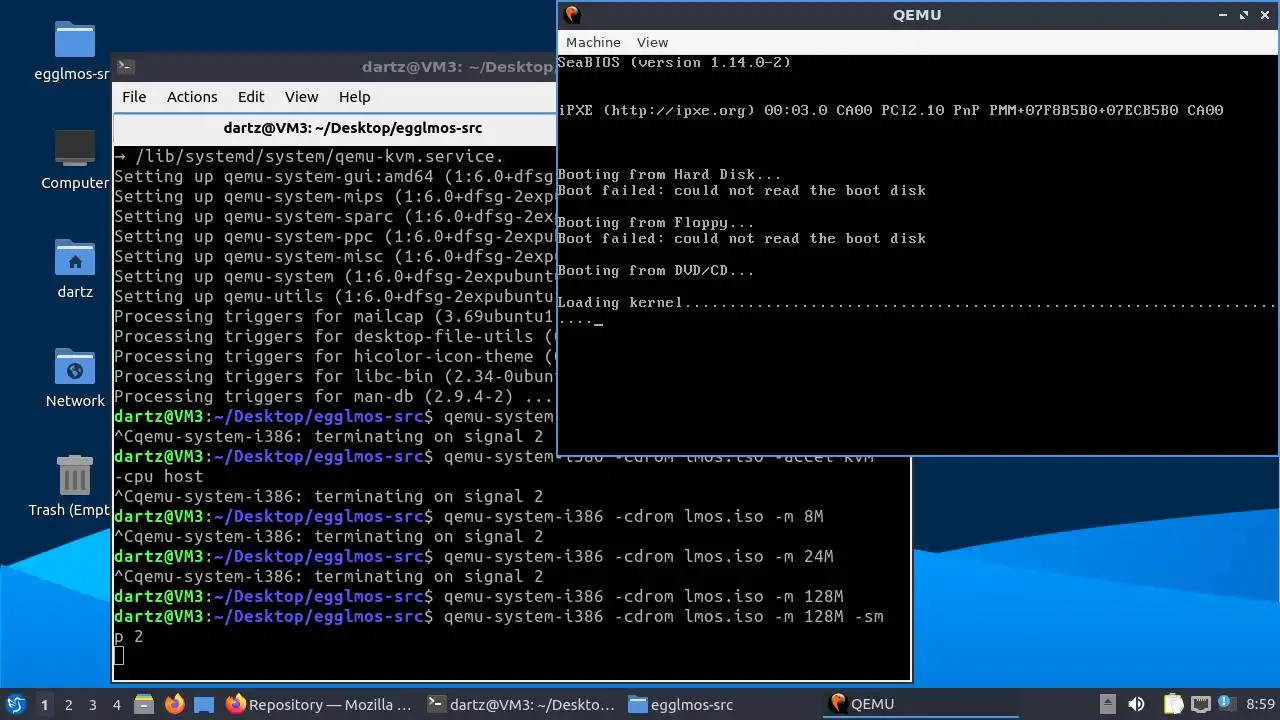Switch to the egglmos-src file manager taskbar entry

(721, 704)
